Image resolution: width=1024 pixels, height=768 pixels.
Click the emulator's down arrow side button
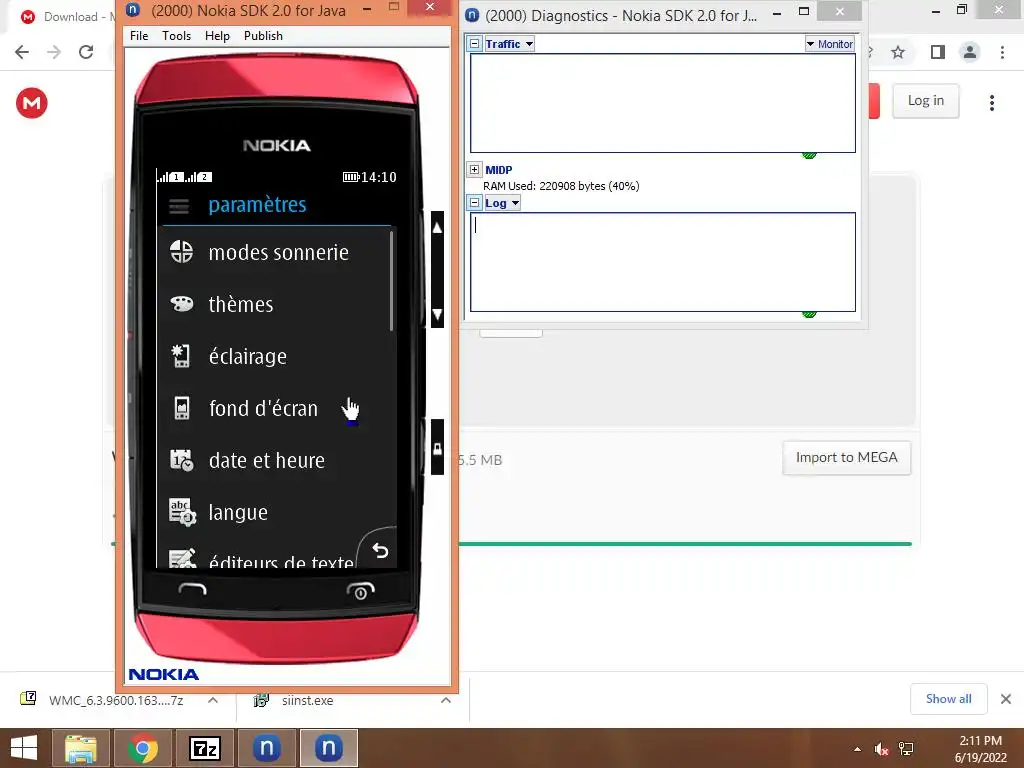(x=438, y=313)
